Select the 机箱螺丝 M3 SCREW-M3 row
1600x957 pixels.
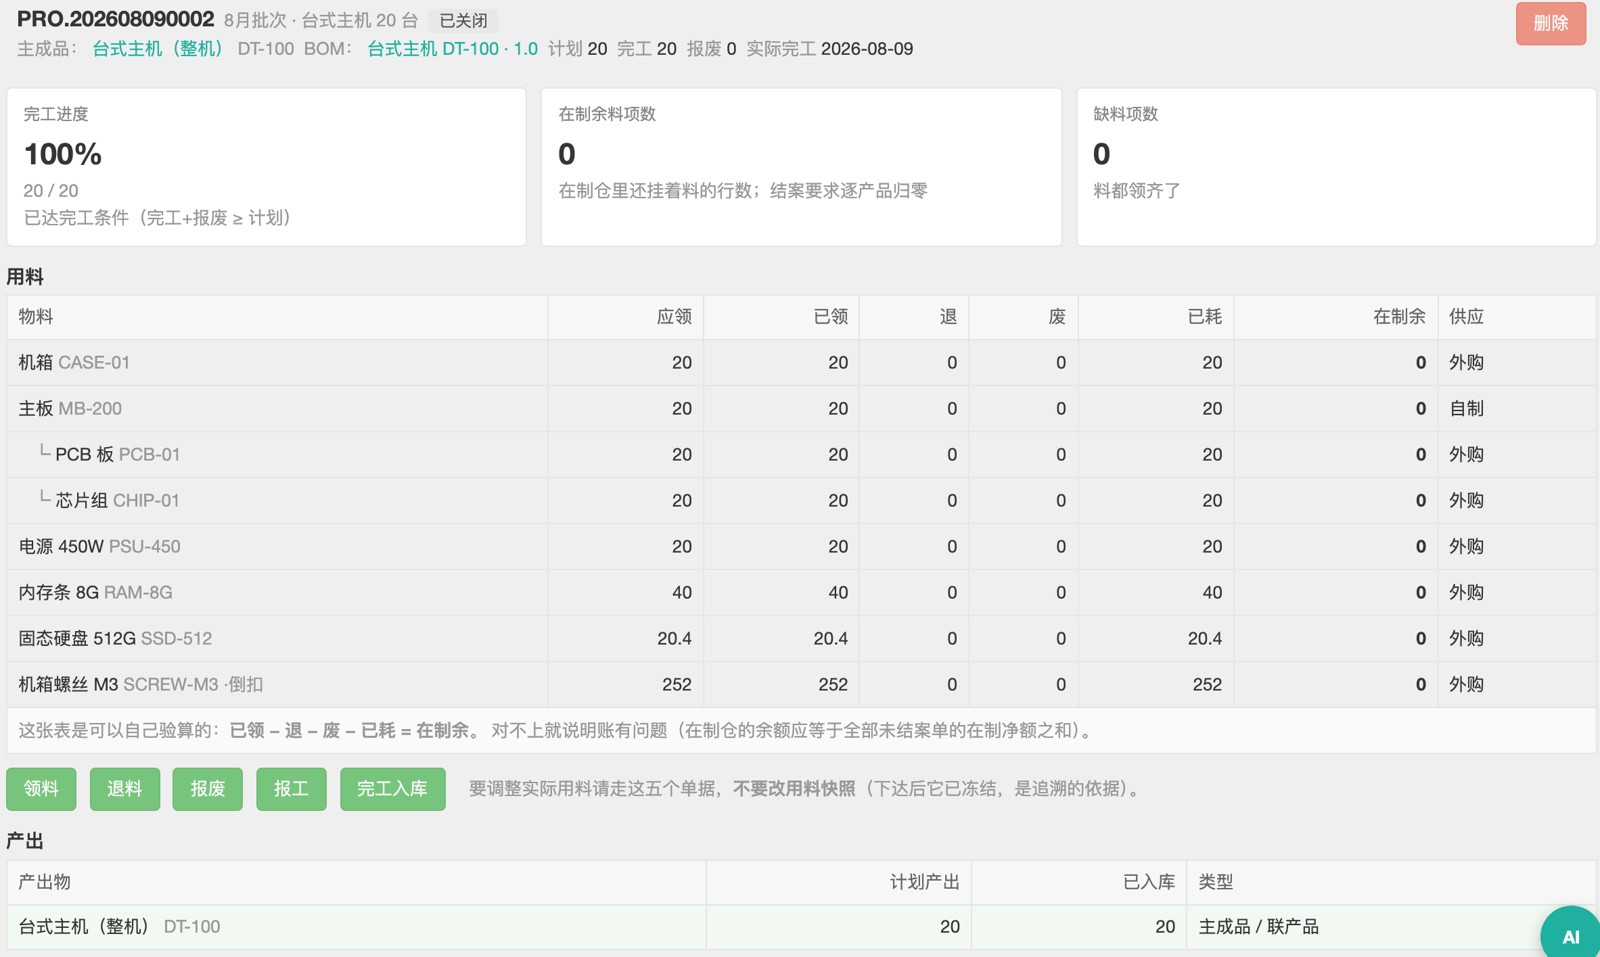click(801, 685)
